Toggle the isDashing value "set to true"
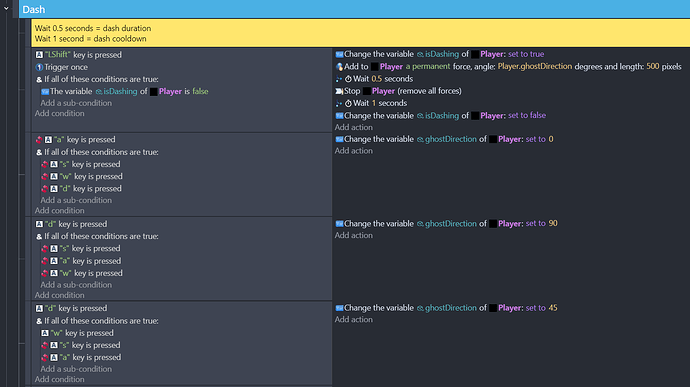This screenshot has width=690, height=387. click(526, 54)
